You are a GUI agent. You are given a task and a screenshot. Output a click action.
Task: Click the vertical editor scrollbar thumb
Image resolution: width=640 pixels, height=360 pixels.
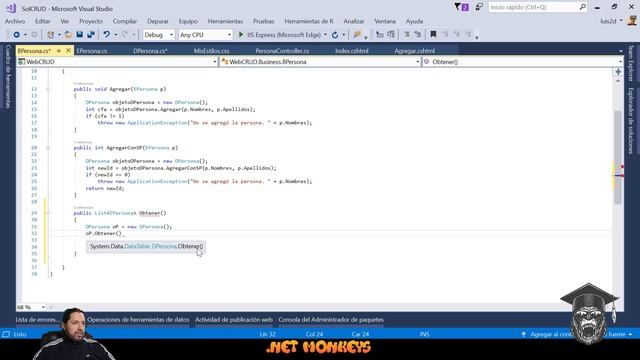click(x=618, y=157)
